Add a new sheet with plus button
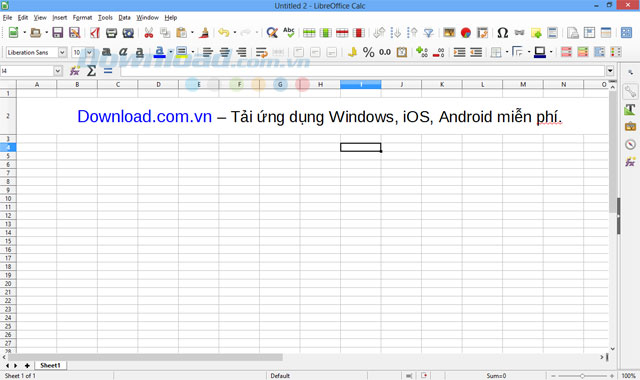 click(27, 366)
